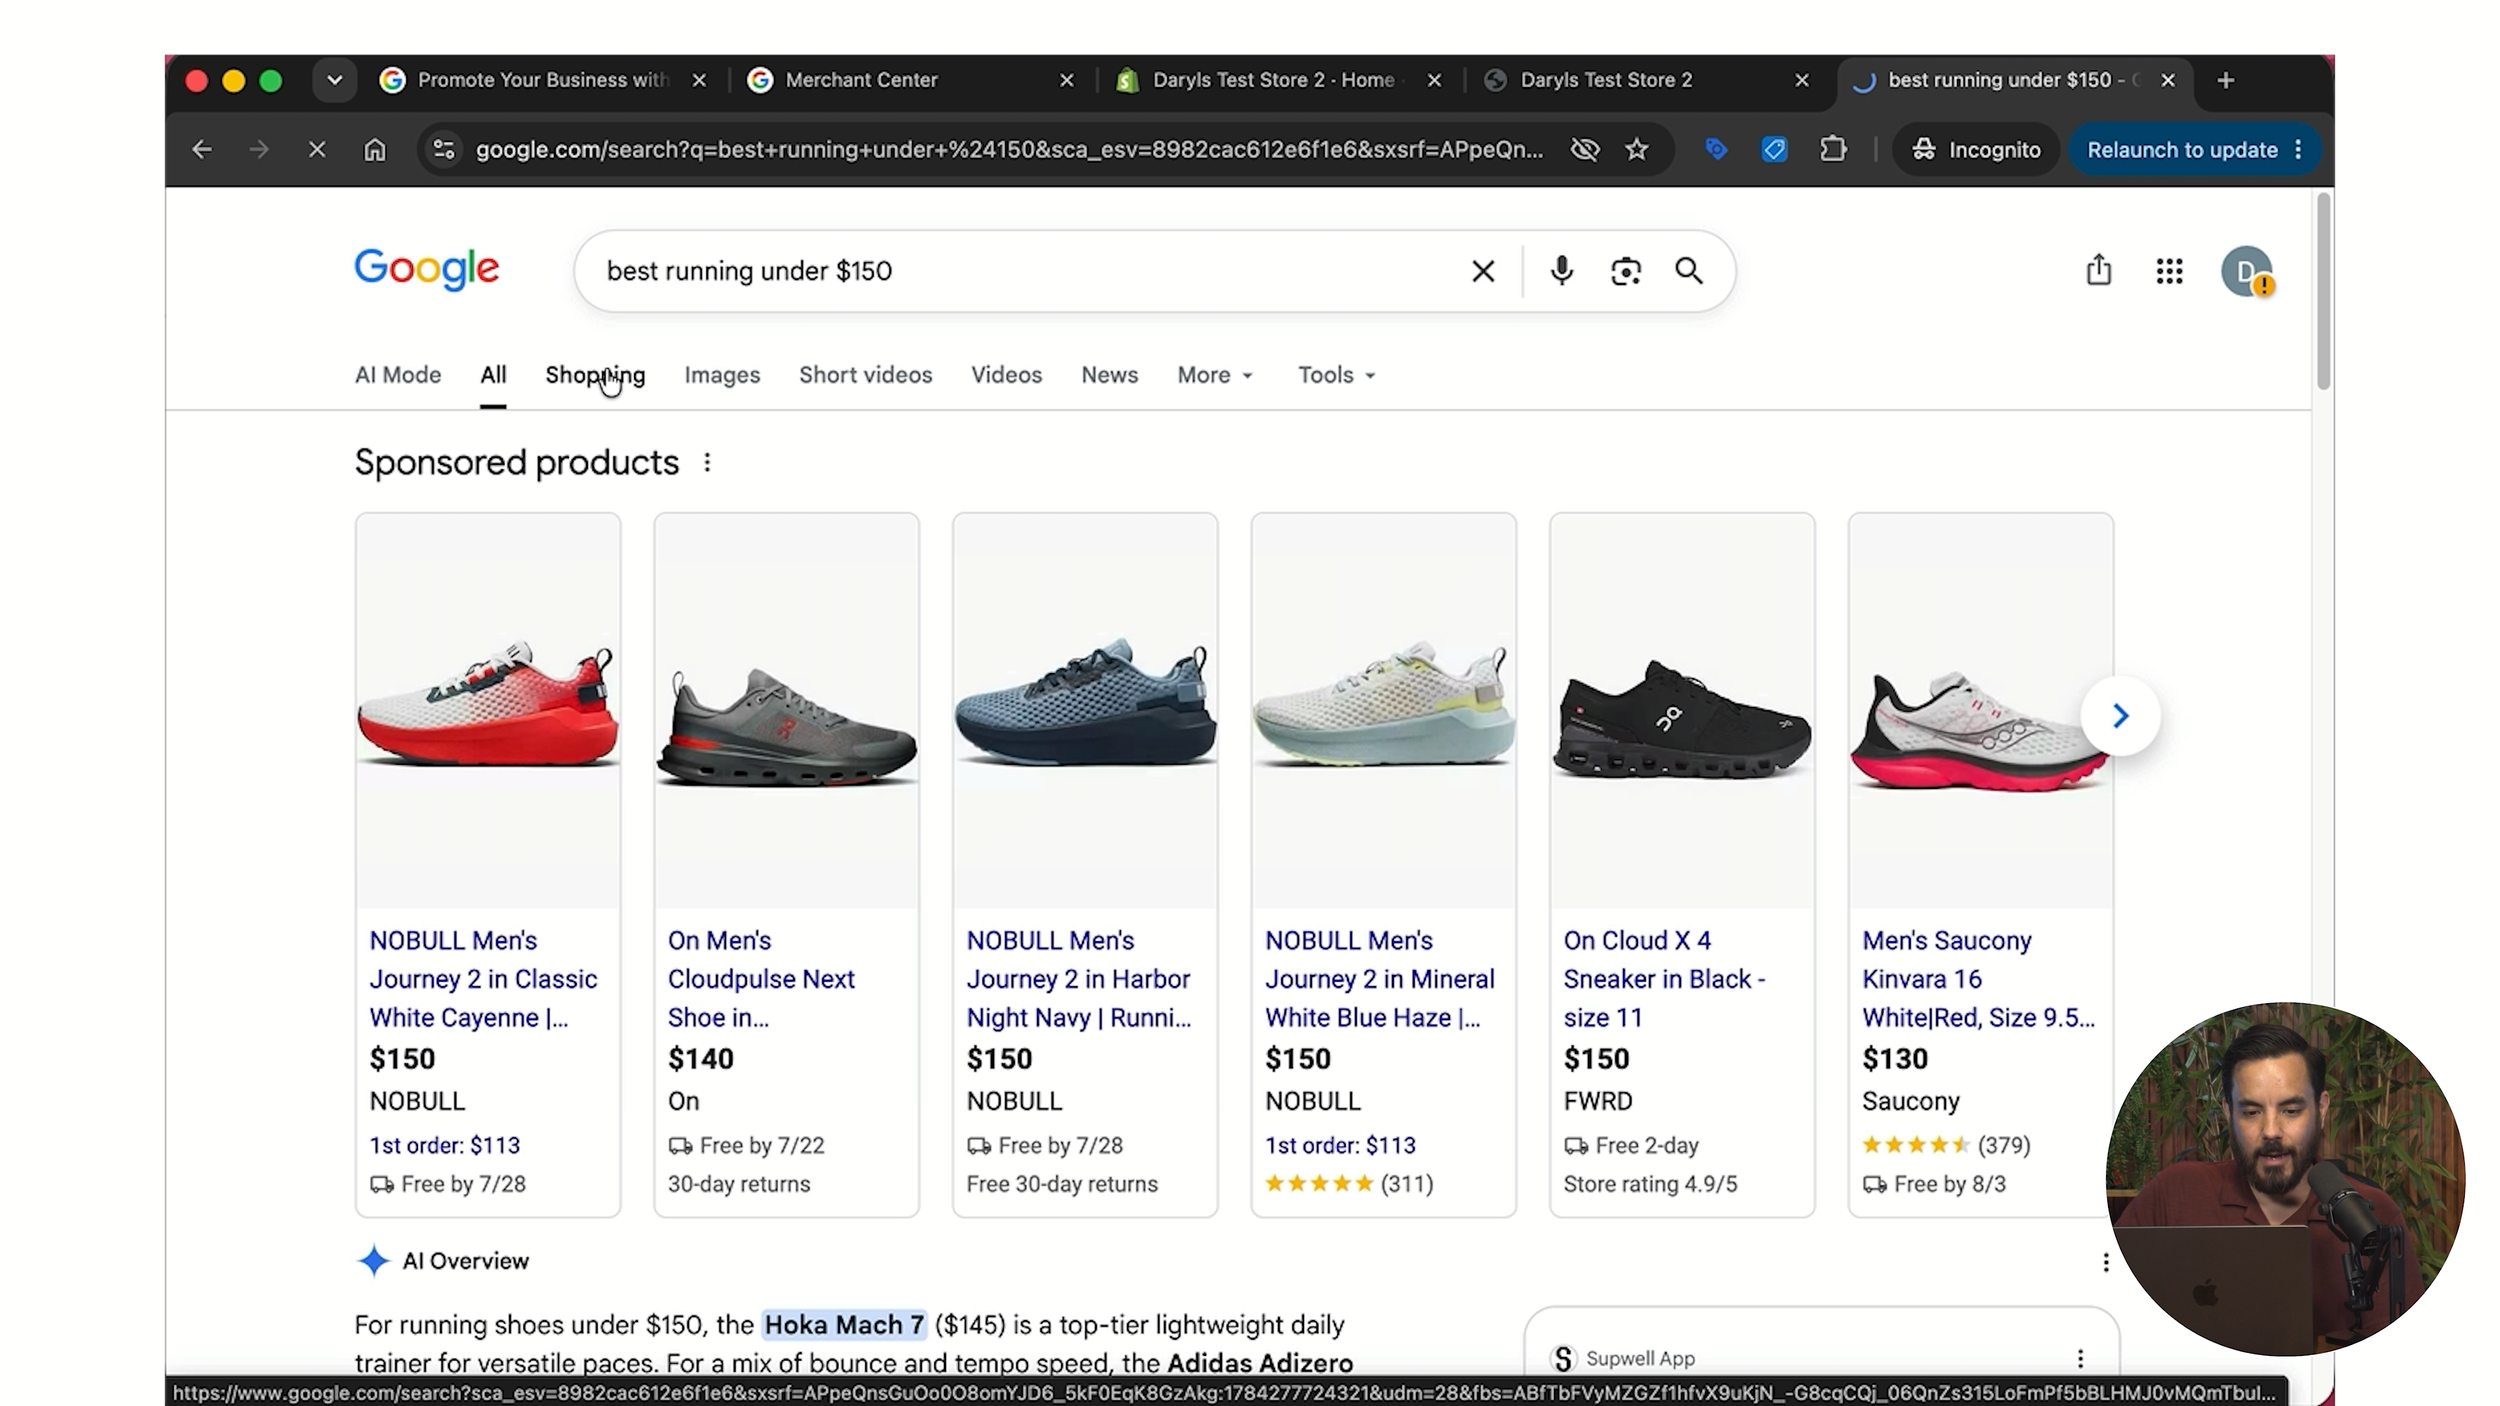Expand the More search filters dropdown
This screenshot has height=1406, width=2500.
1215,375
